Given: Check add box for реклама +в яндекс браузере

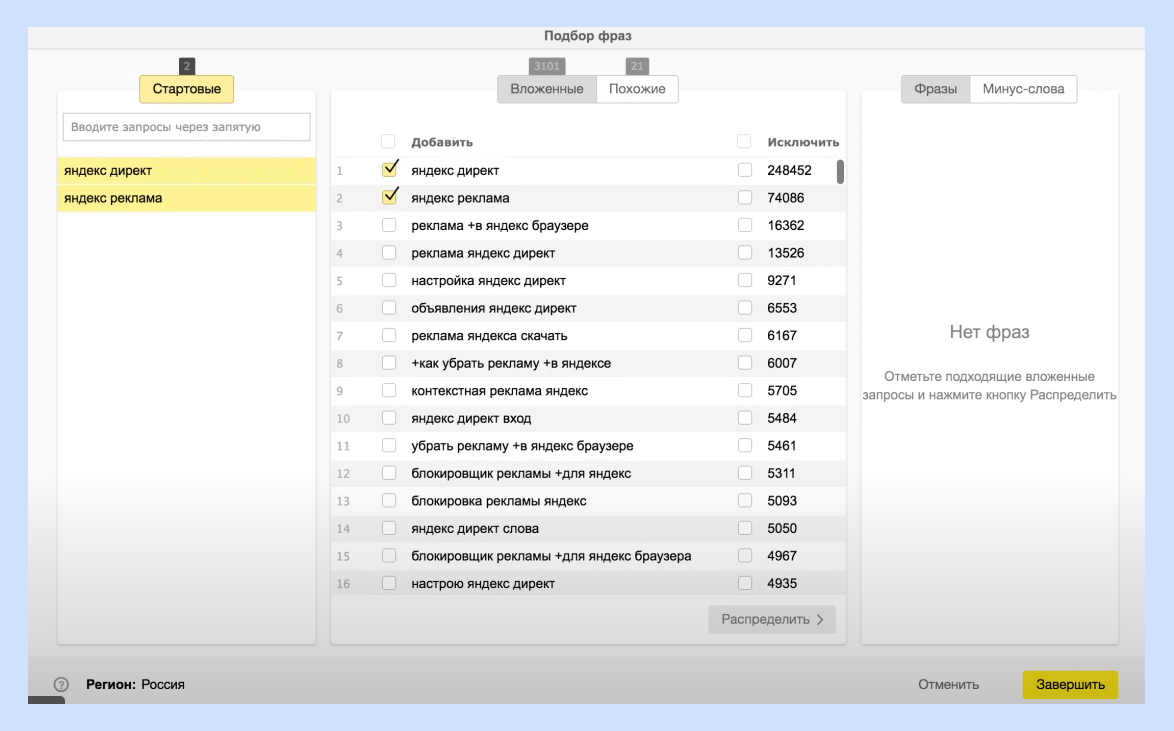Looking at the screenshot, I should point(389,225).
